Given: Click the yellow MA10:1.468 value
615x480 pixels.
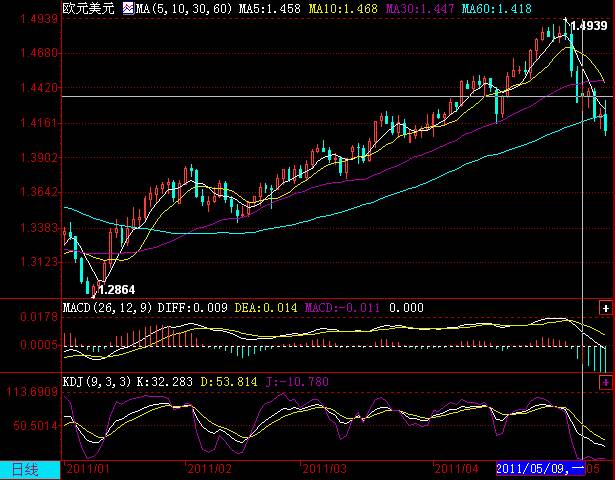Looking at the screenshot, I should coord(343,9).
